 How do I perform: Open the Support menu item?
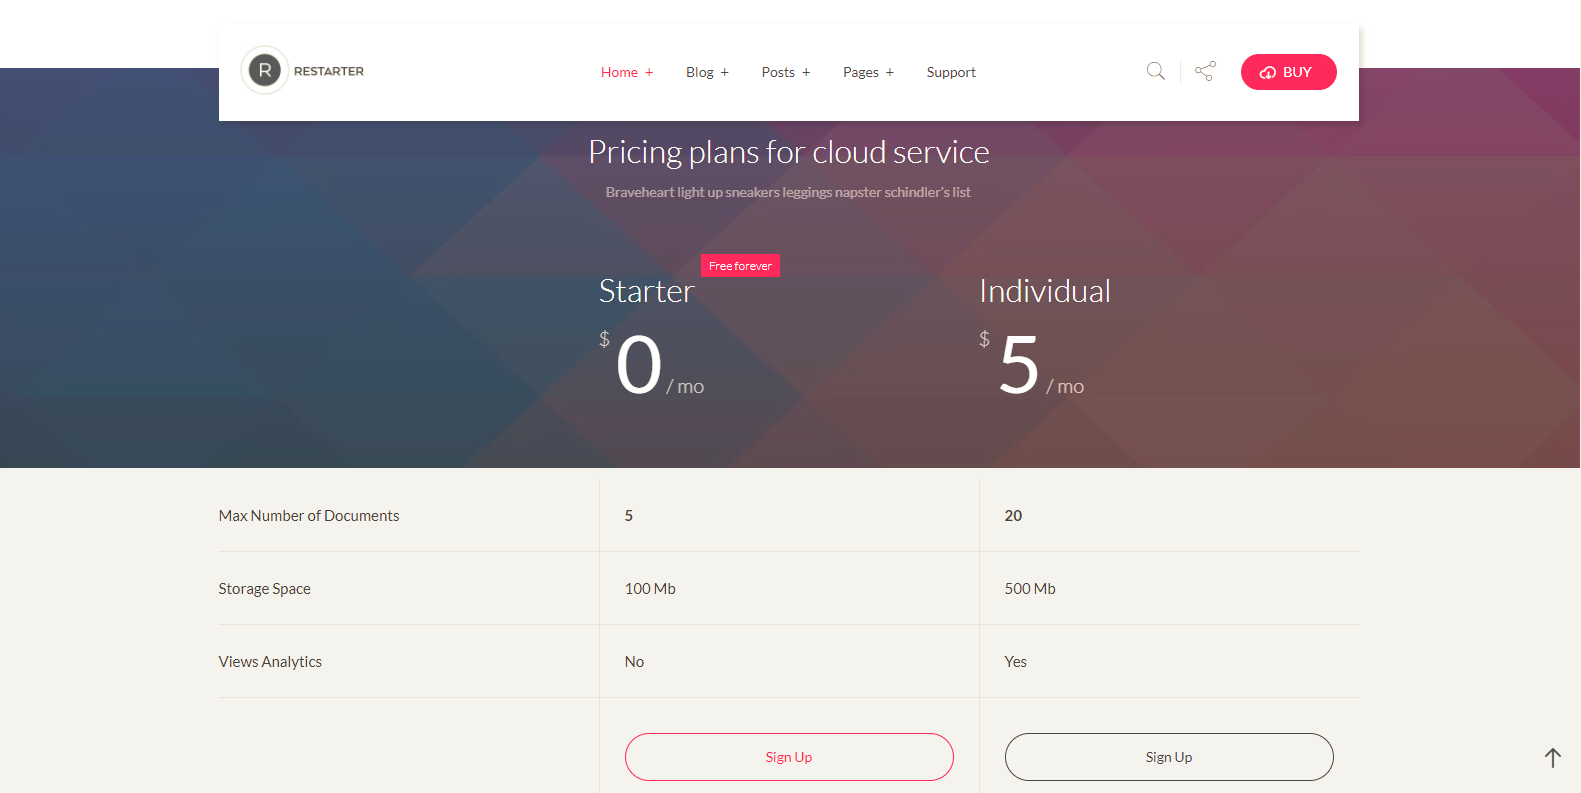(x=951, y=73)
